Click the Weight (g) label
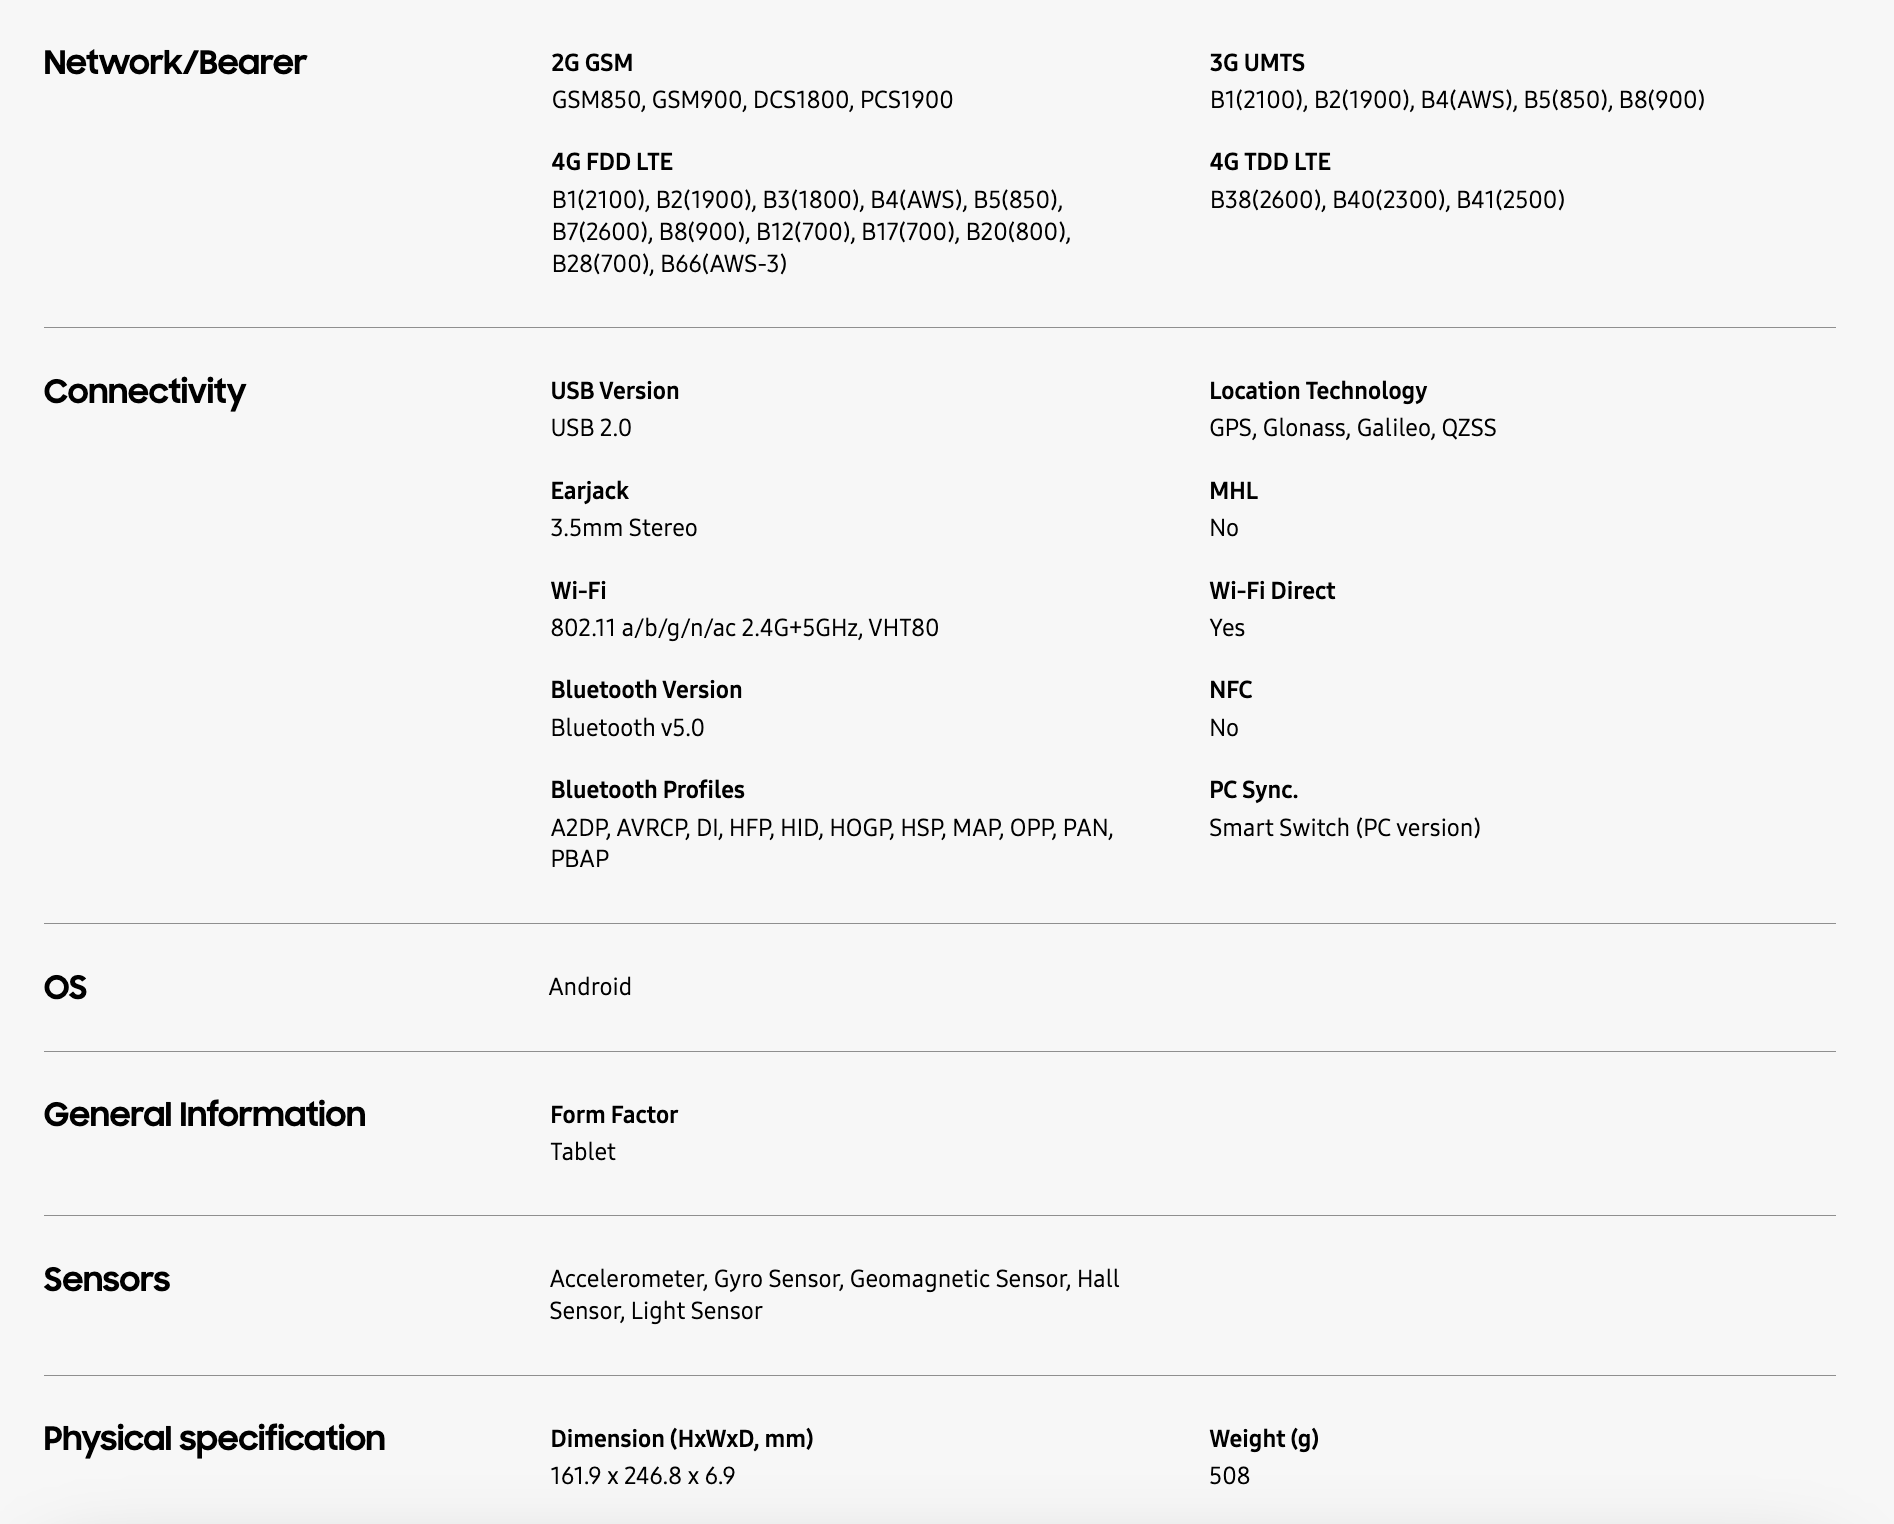The width and height of the screenshot is (1894, 1524). click(1264, 1439)
